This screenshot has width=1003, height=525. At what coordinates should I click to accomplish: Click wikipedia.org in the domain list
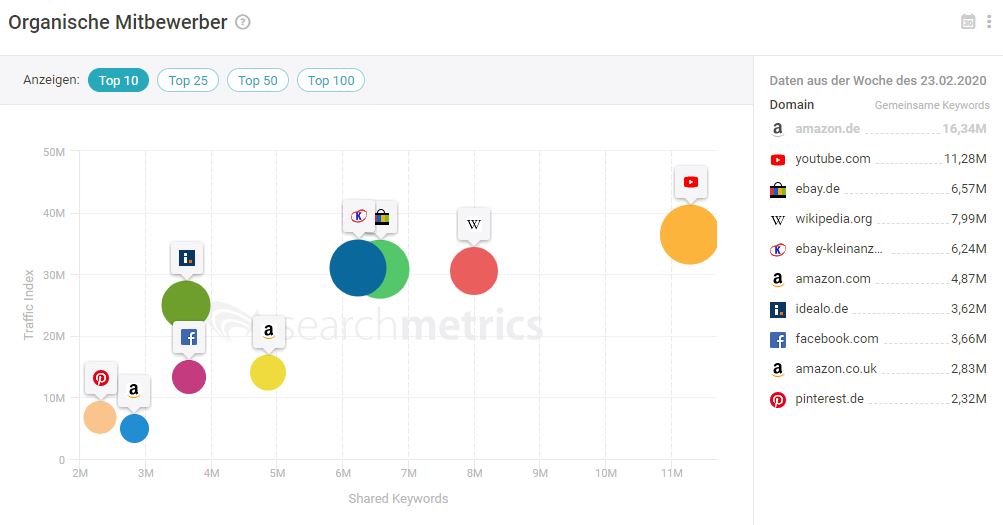tap(833, 219)
